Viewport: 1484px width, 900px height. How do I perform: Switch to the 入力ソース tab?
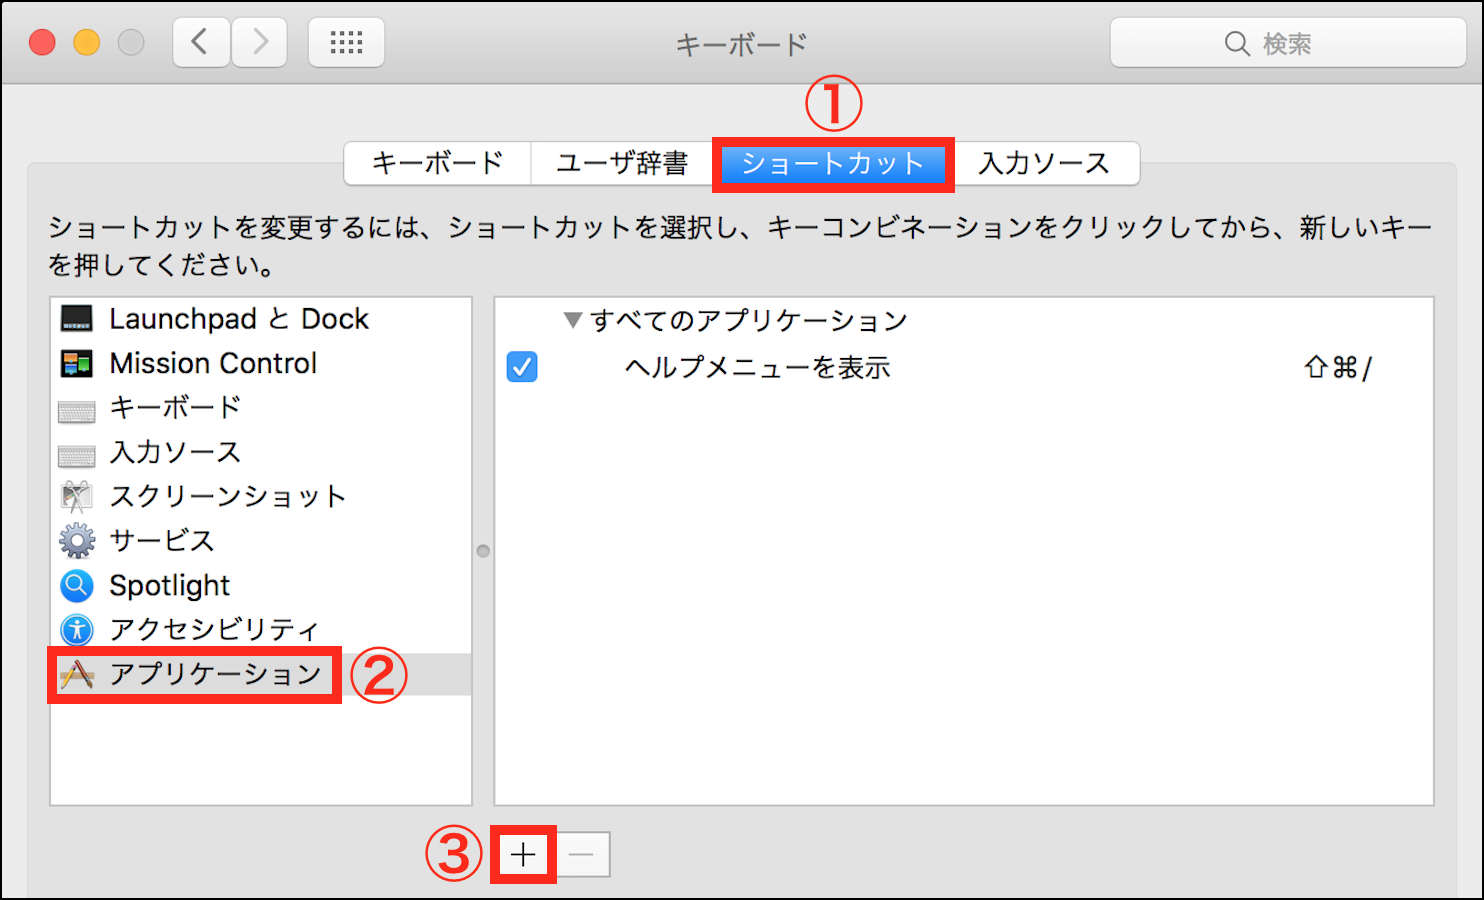click(1045, 163)
